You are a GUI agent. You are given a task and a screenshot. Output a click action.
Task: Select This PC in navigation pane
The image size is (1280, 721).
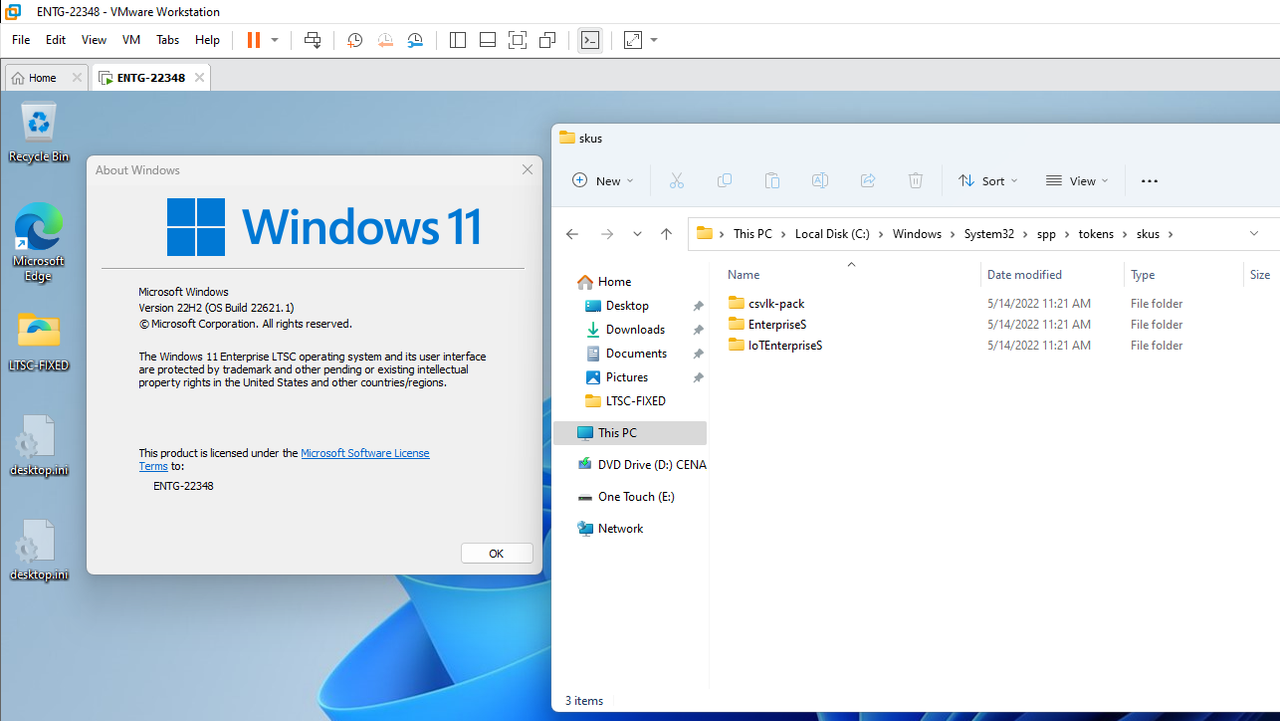pyautogui.click(x=630, y=433)
